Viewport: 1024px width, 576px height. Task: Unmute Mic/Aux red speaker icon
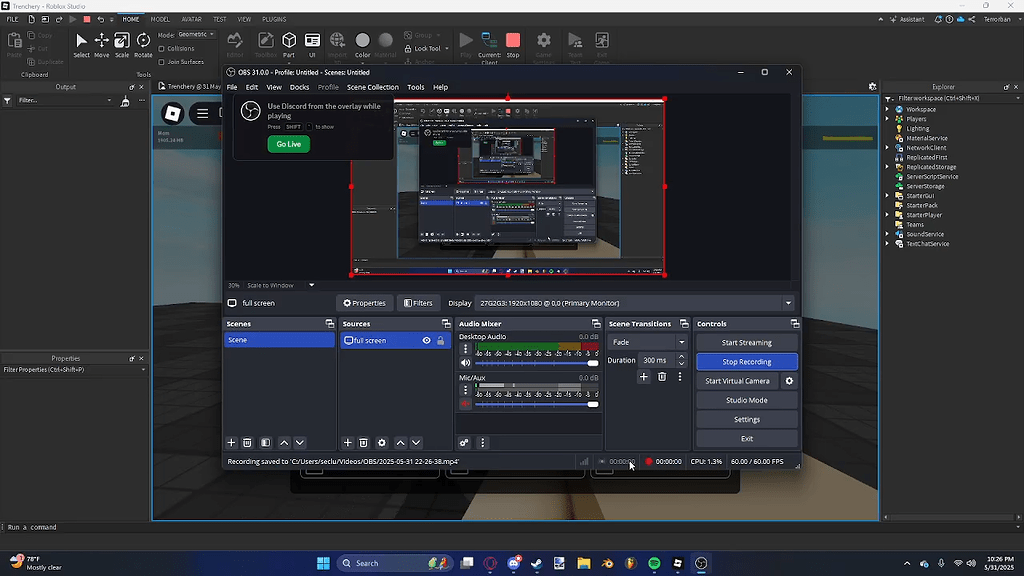(x=466, y=404)
